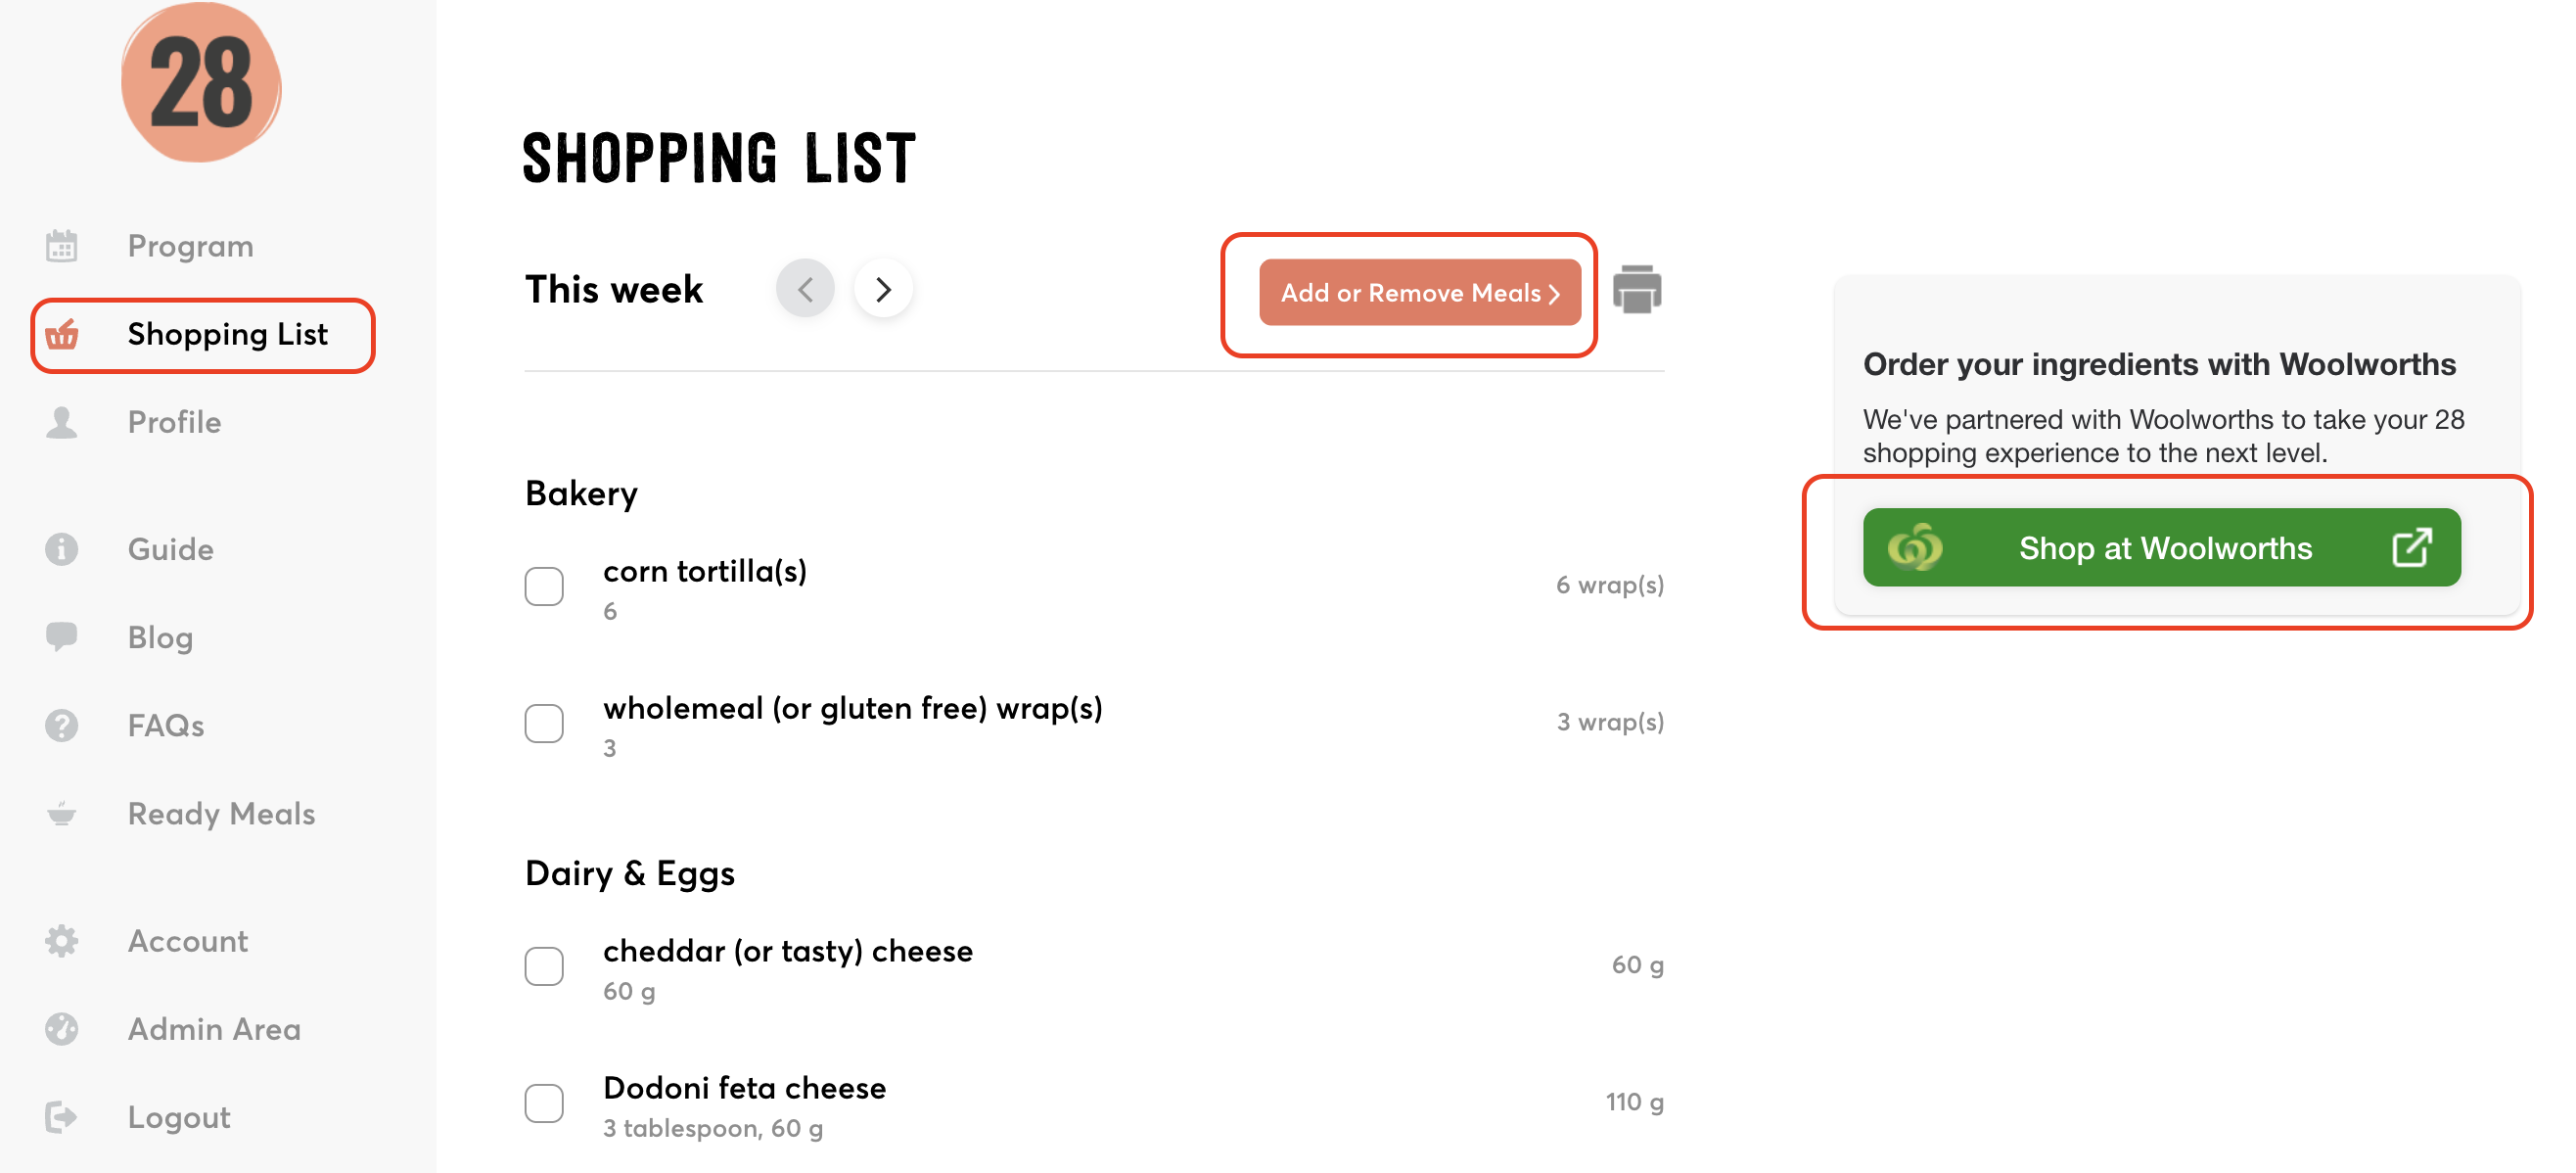2576x1173 pixels.
Task: Open the Shop at Woolworths link
Action: [2161, 548]
